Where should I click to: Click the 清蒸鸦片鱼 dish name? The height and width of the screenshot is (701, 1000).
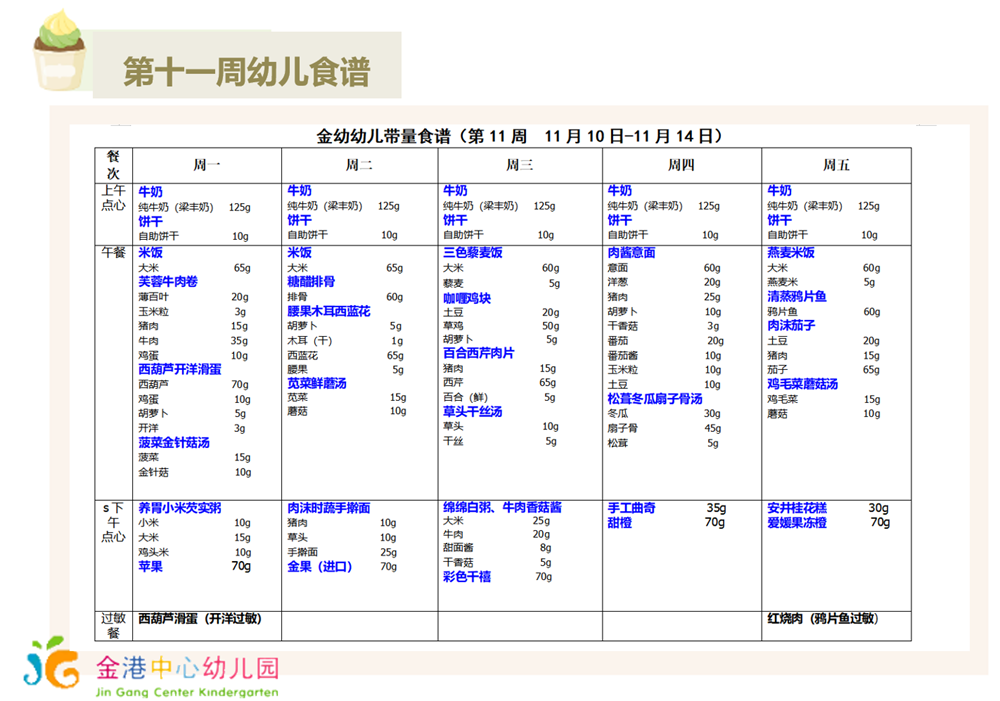797,297
